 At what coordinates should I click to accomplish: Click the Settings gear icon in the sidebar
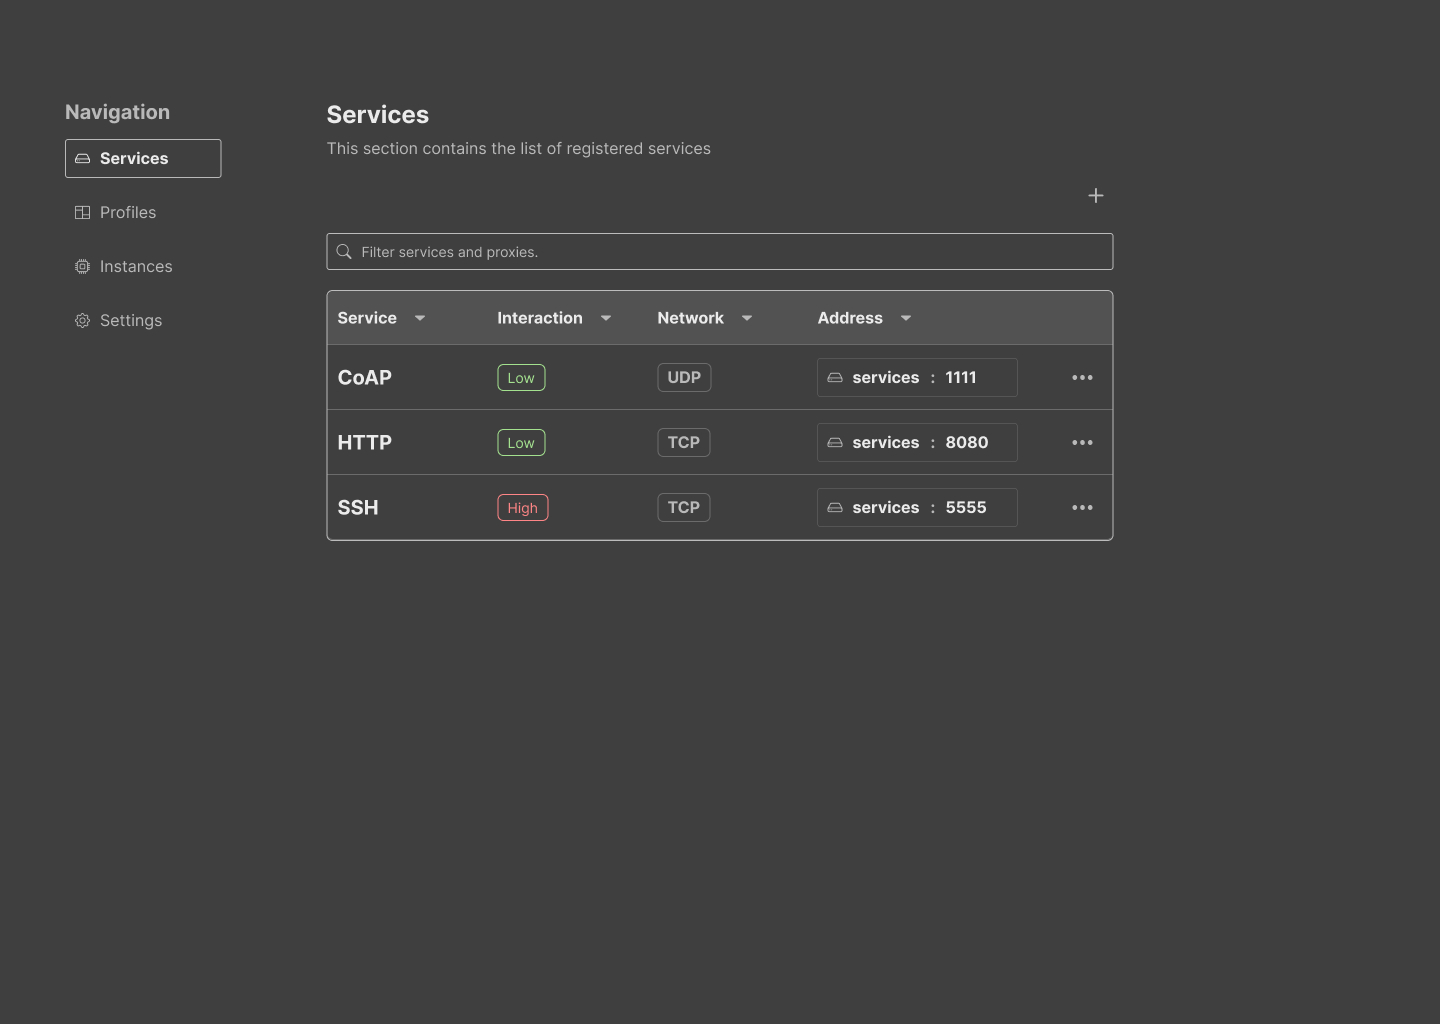tap(83, 321)
